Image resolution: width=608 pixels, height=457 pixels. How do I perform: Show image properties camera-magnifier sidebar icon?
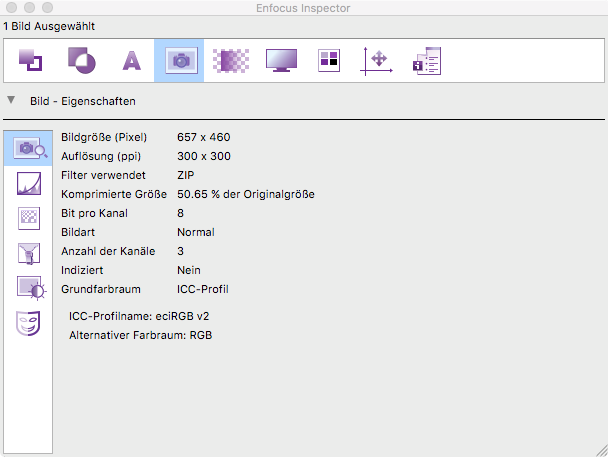pos(29,149)
